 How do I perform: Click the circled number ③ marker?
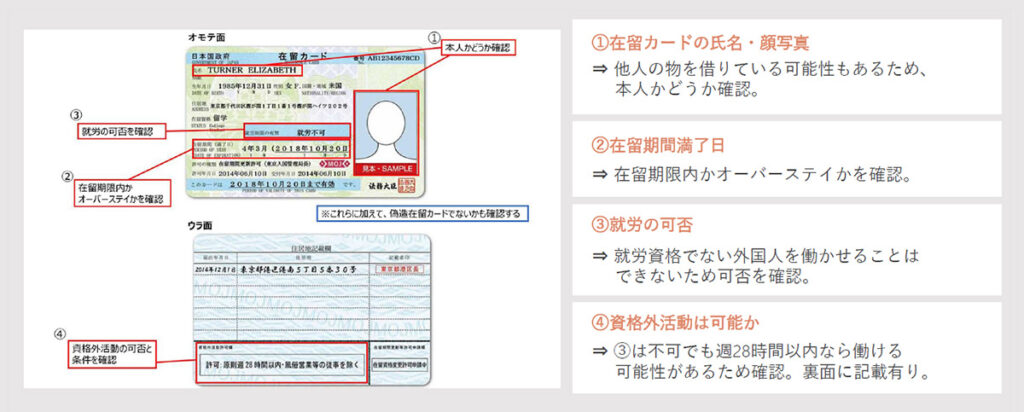[74, 114]
